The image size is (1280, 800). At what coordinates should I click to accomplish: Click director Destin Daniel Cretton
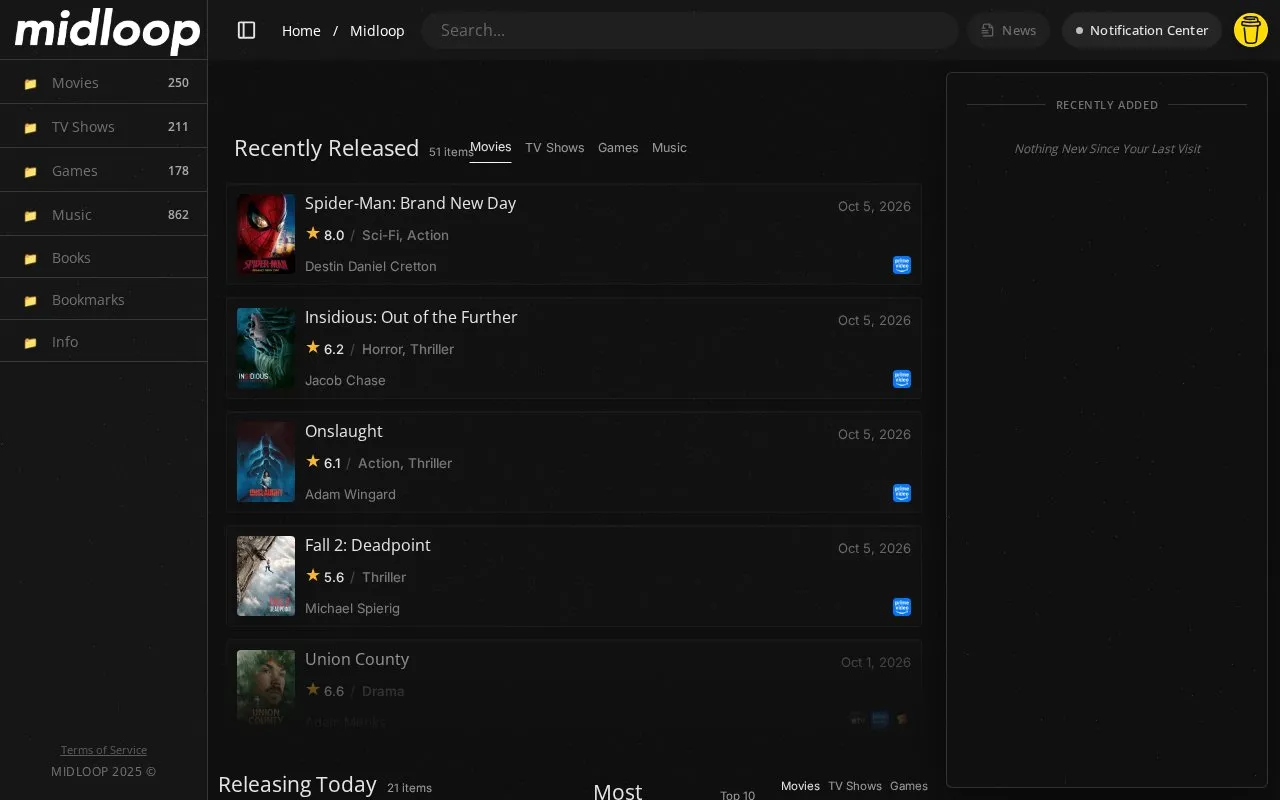coord(371,266)
